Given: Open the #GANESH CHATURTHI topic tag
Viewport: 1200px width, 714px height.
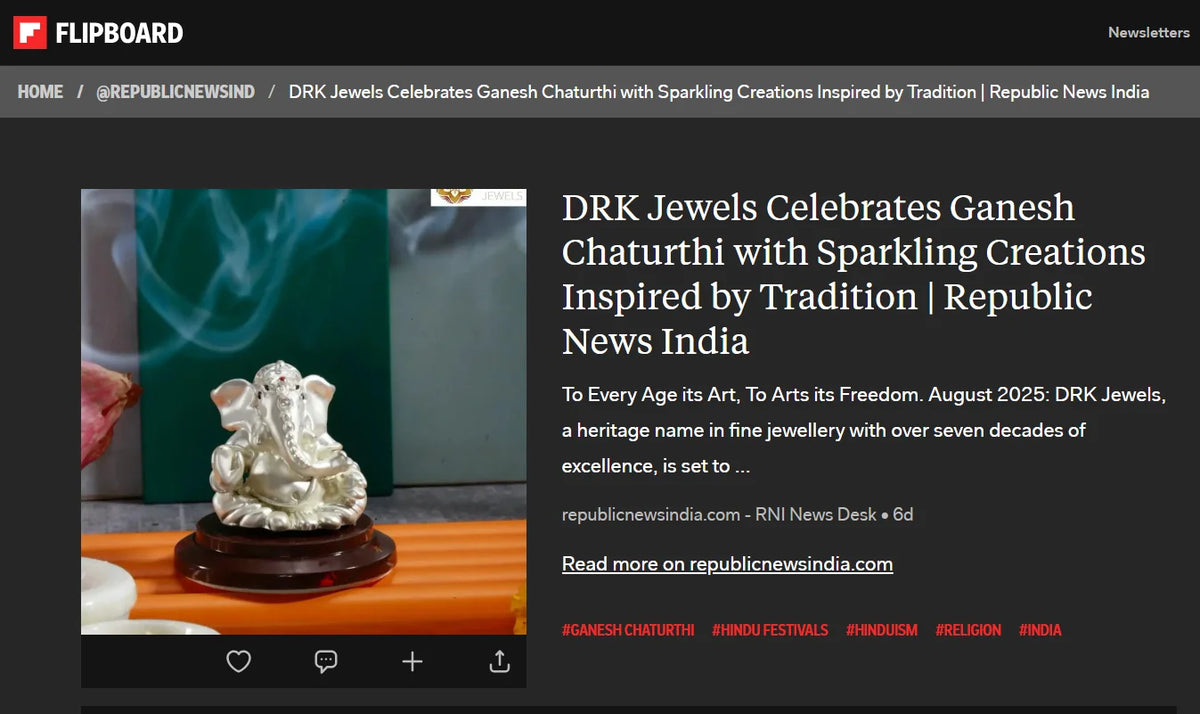Looking at the screenshot, I should tap(628, 630).
